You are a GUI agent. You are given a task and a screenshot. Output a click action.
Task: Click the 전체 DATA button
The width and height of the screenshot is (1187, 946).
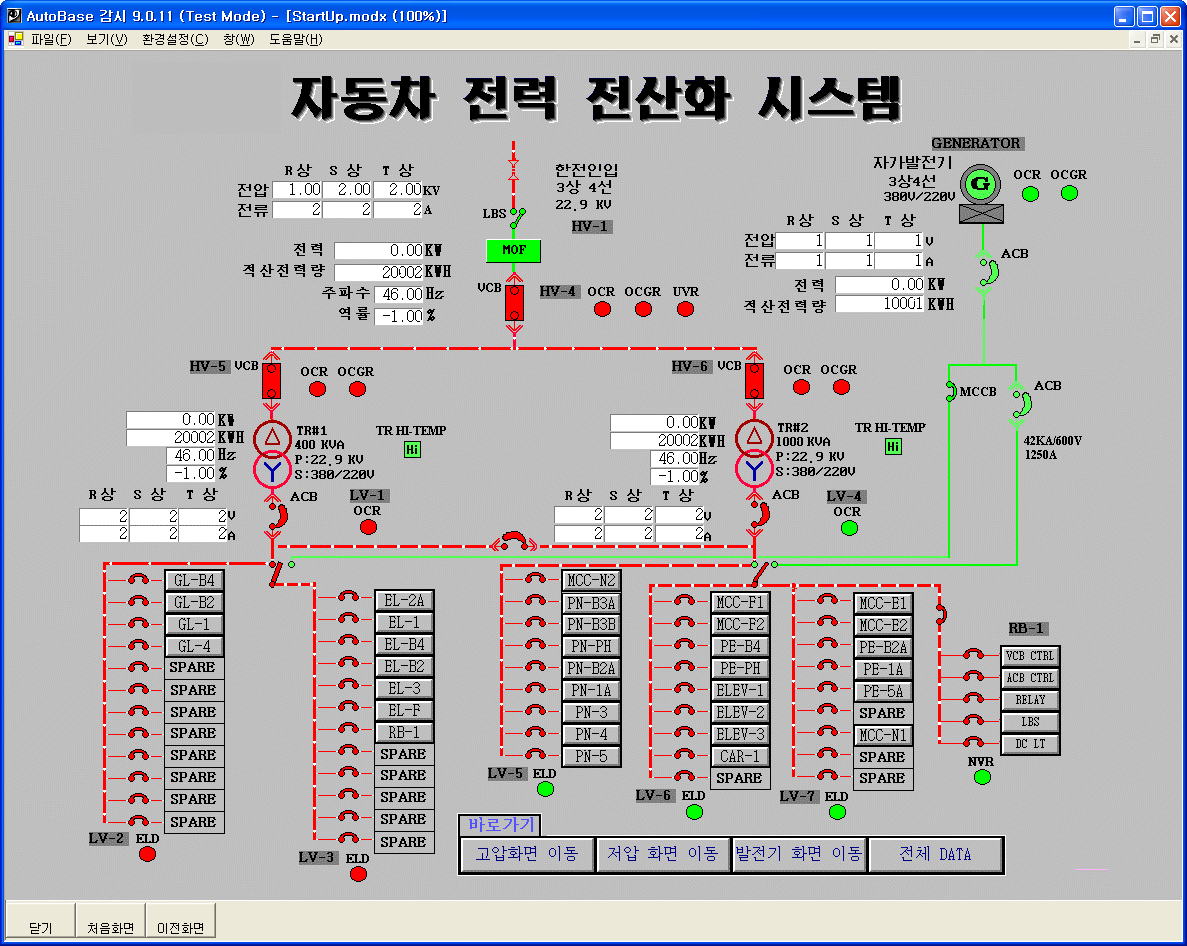pyautogui.click(x=935, y=855)
